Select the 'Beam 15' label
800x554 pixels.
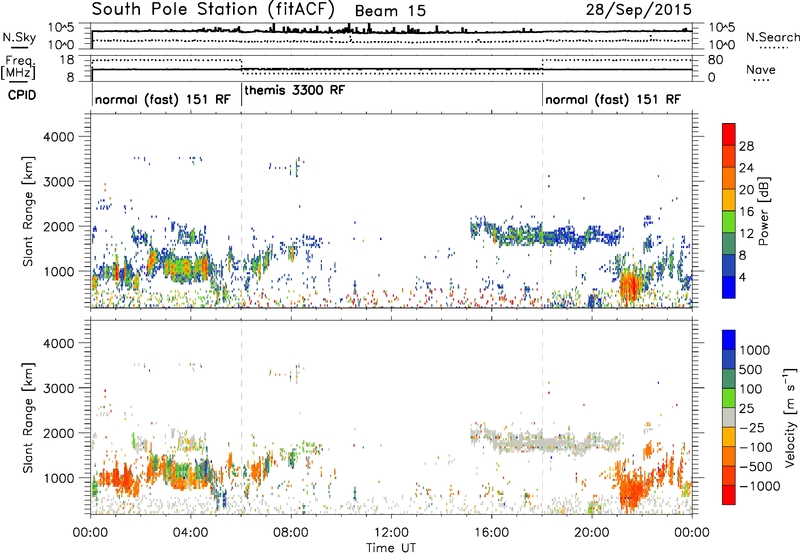click(x=390, y=11)
